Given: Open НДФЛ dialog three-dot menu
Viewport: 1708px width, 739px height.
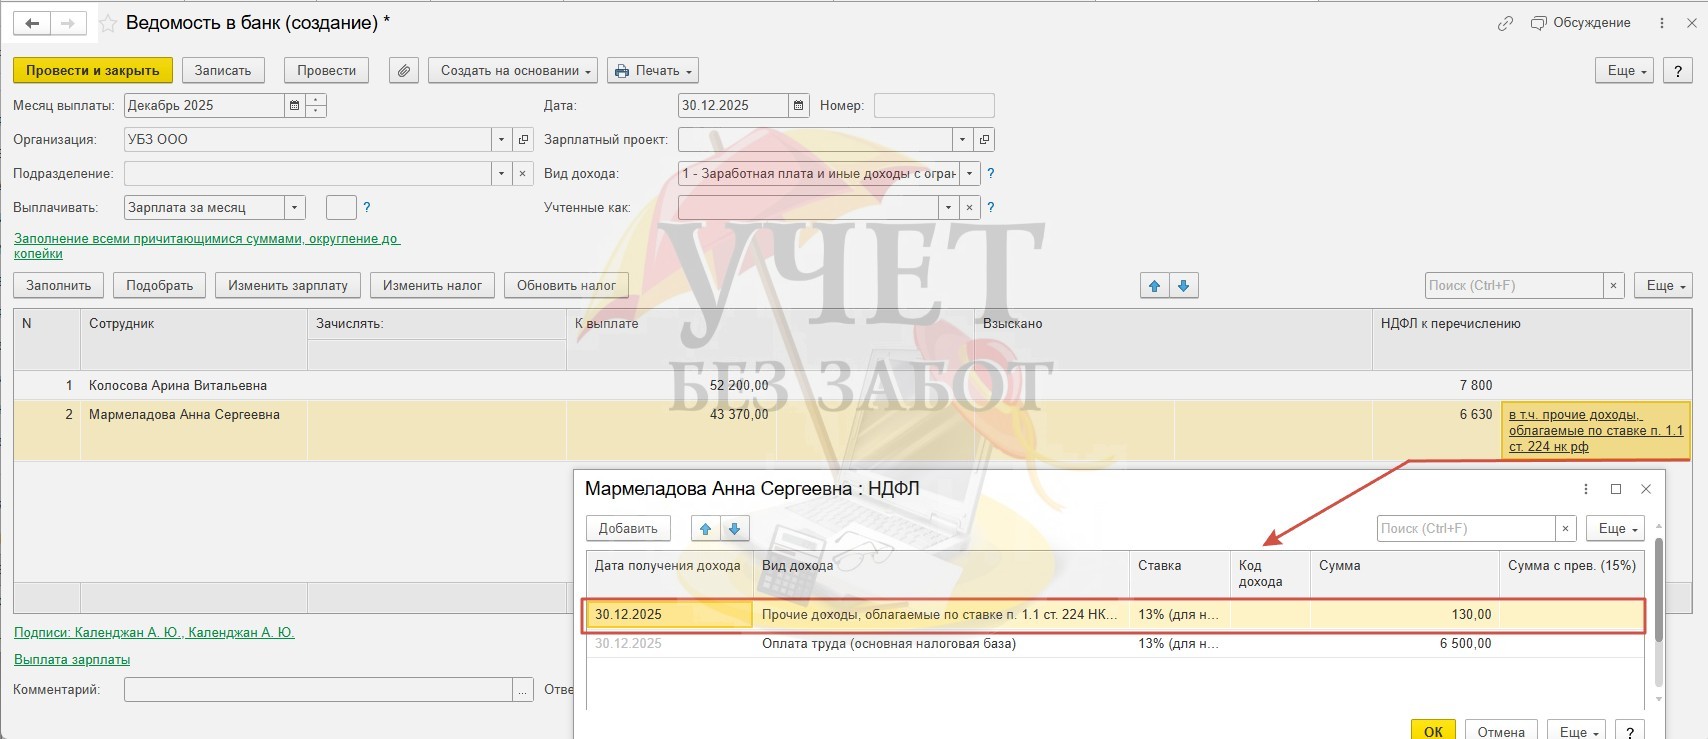Looking at the screenshot, I should click(1586, 489).
